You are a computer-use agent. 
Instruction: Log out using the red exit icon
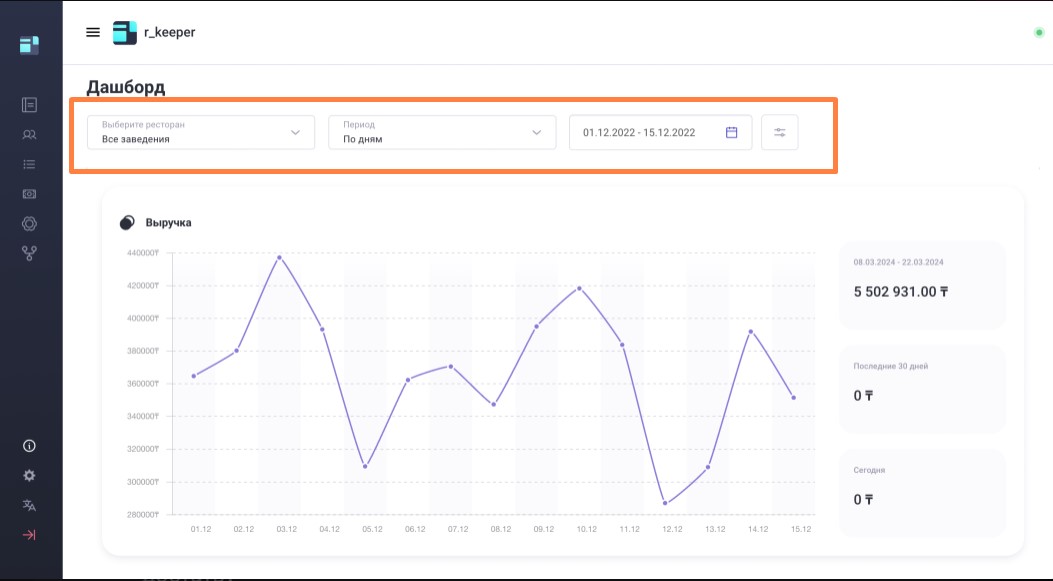pyautogui.click(x=30, y=535)
